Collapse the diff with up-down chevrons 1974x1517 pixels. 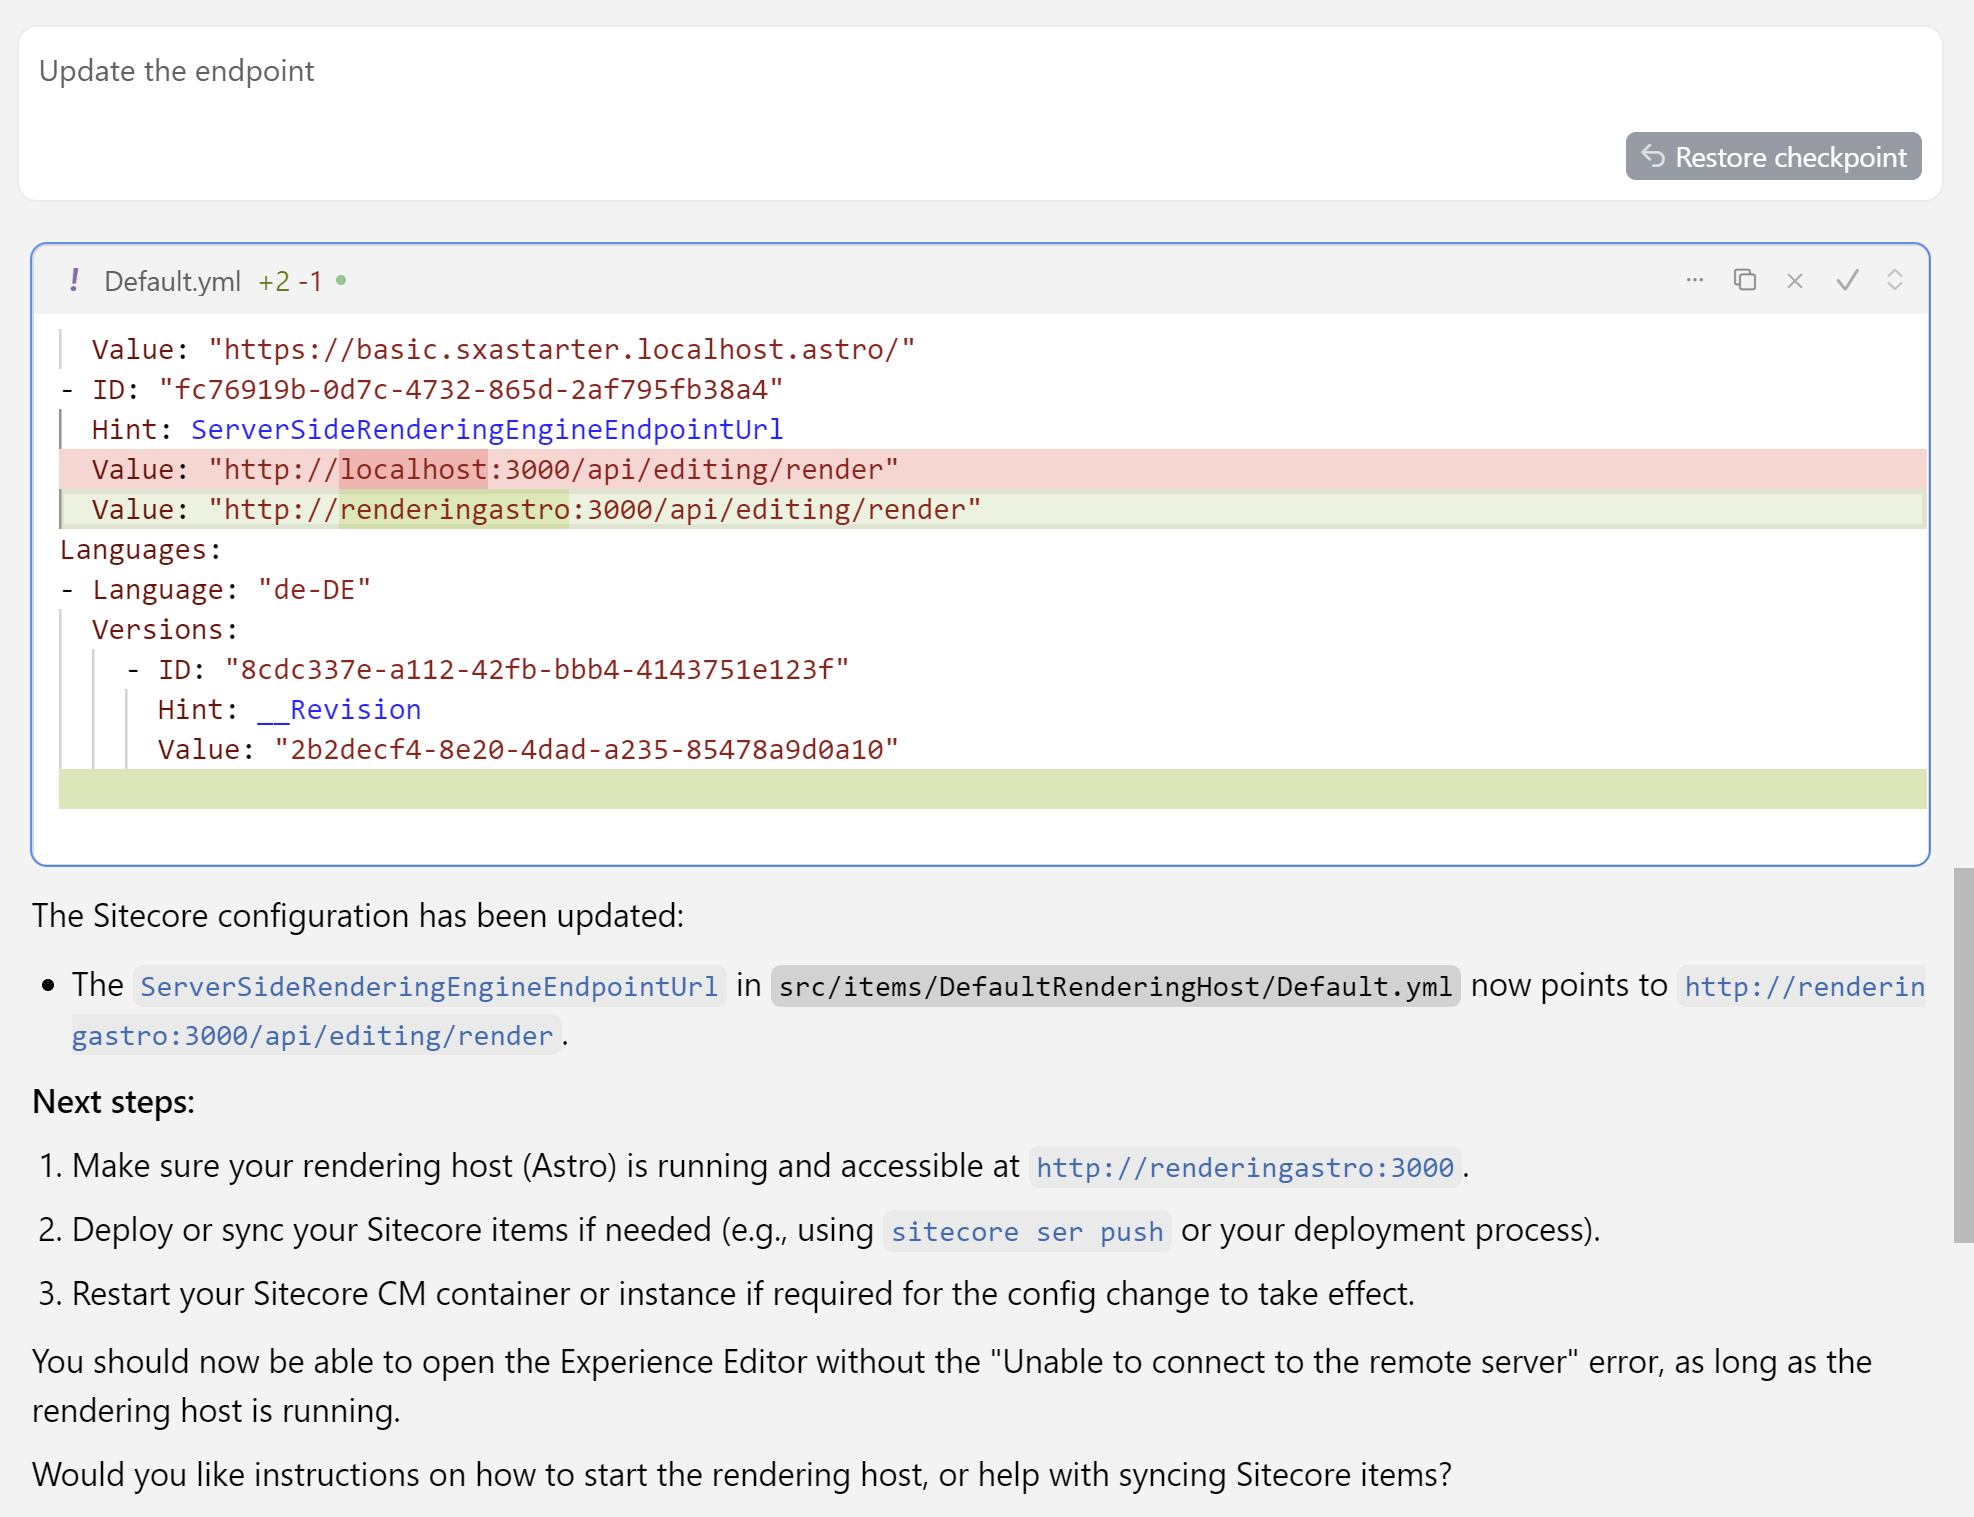(x=1894, y=280)
